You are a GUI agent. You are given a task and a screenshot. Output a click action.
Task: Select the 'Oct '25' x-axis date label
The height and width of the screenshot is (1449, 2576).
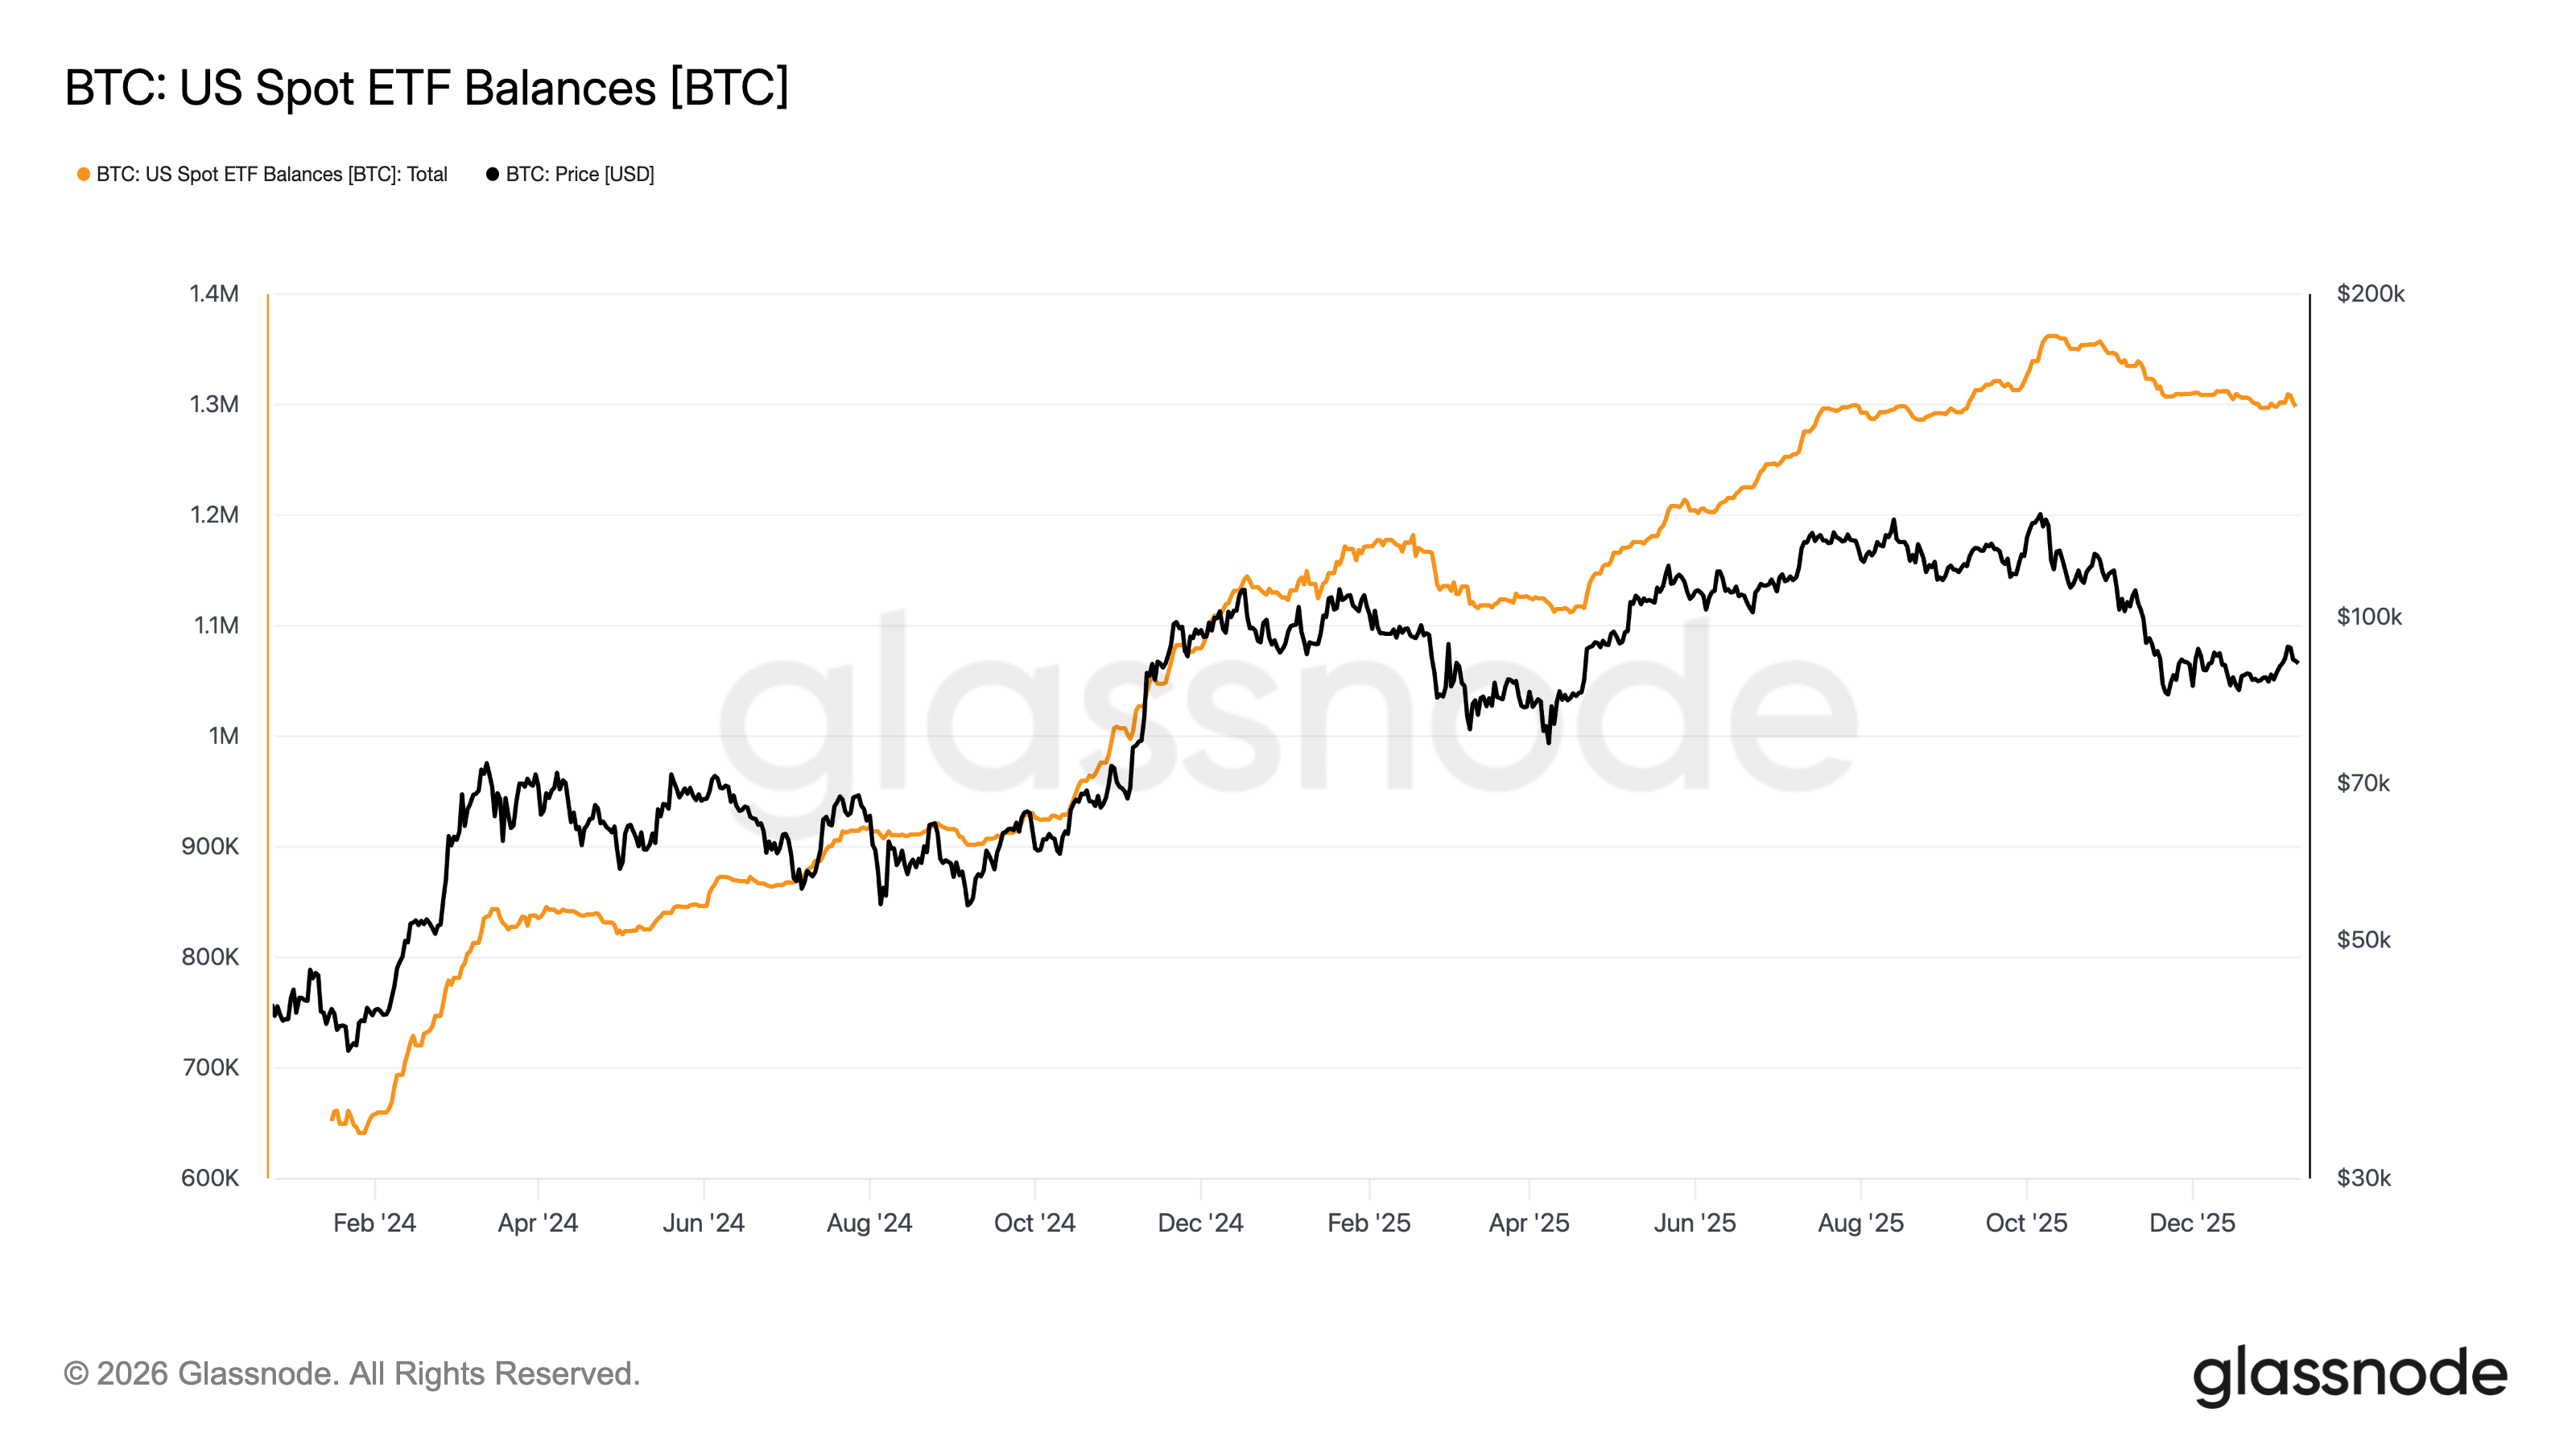tap(2026, 1223)
